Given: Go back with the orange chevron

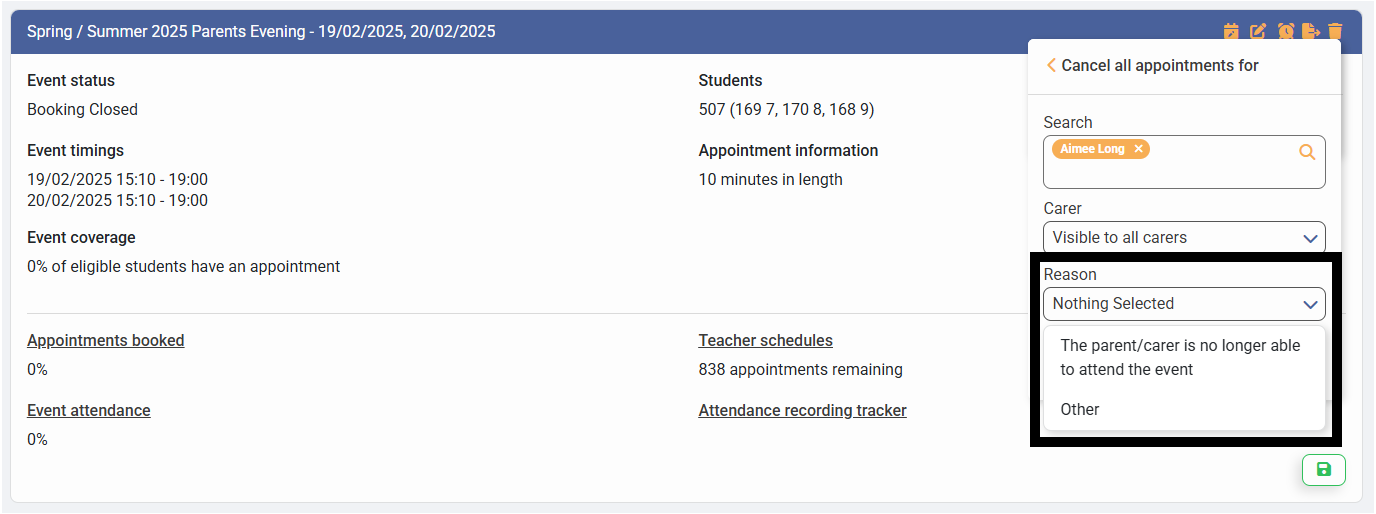Looking at the screenshot, I should click(1051, 66).
